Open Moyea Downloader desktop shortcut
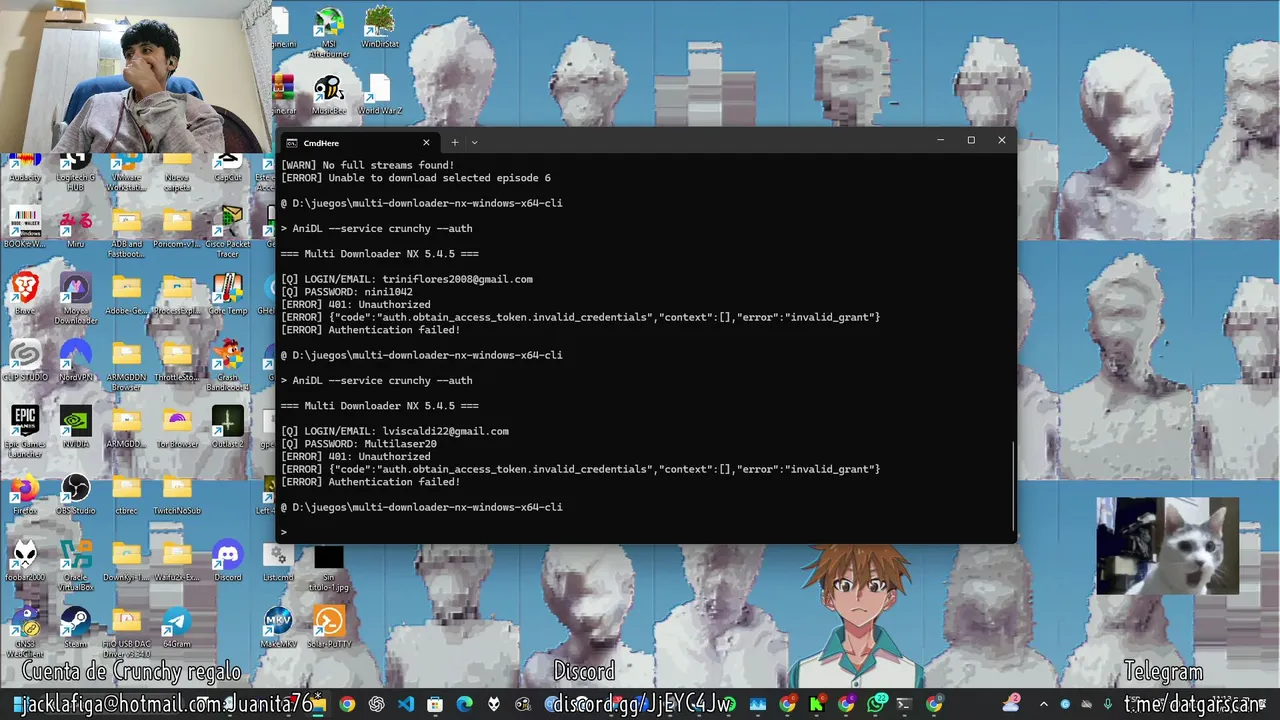Viewport: 1280px width, 720px height. [76, 299]
